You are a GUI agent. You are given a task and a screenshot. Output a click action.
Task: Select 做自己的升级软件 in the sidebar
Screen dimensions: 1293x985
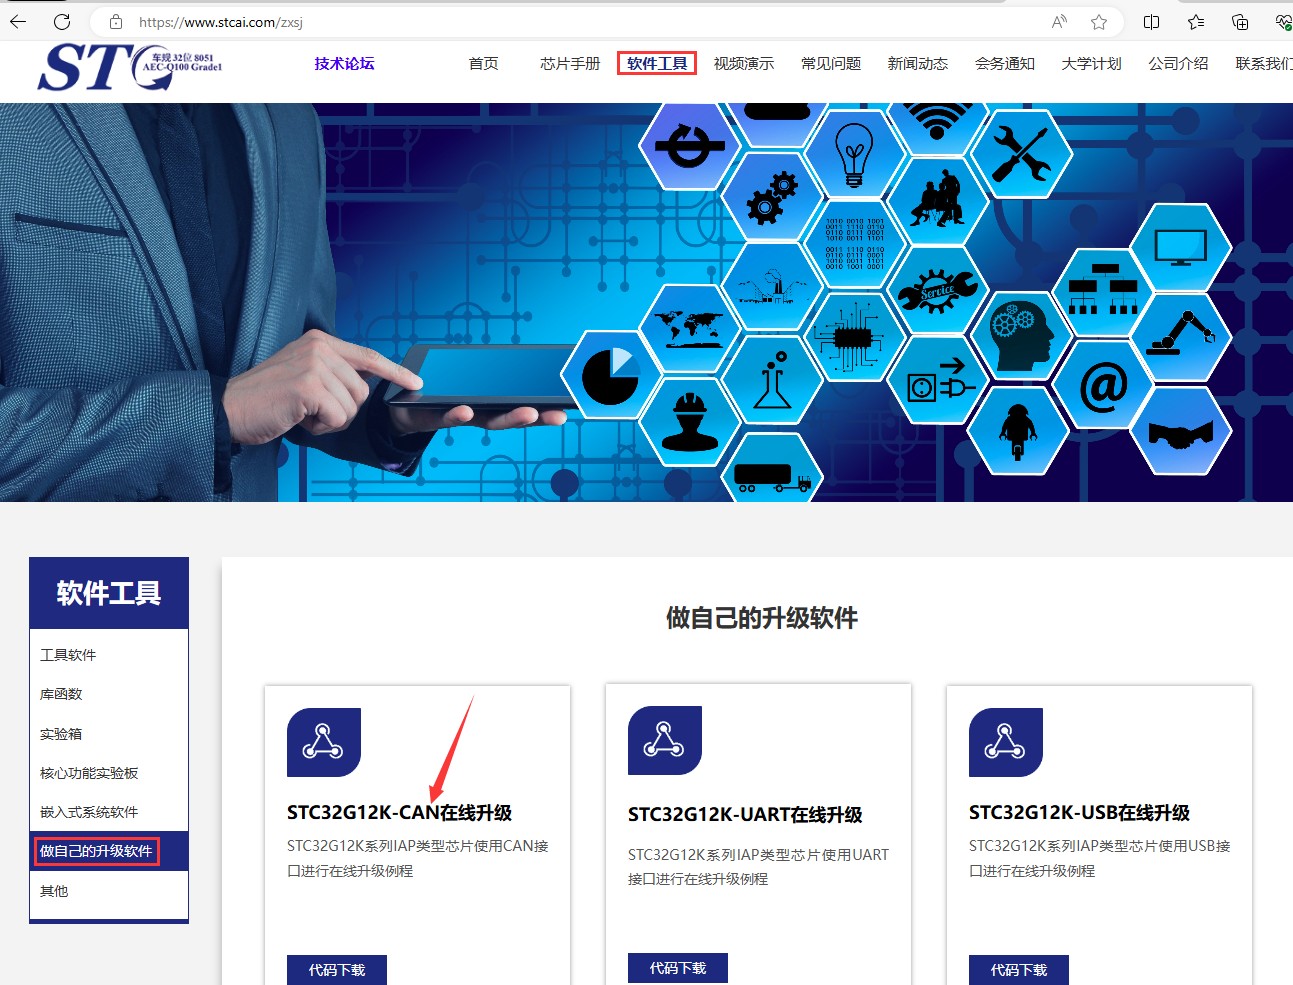(x=109, y=851)
